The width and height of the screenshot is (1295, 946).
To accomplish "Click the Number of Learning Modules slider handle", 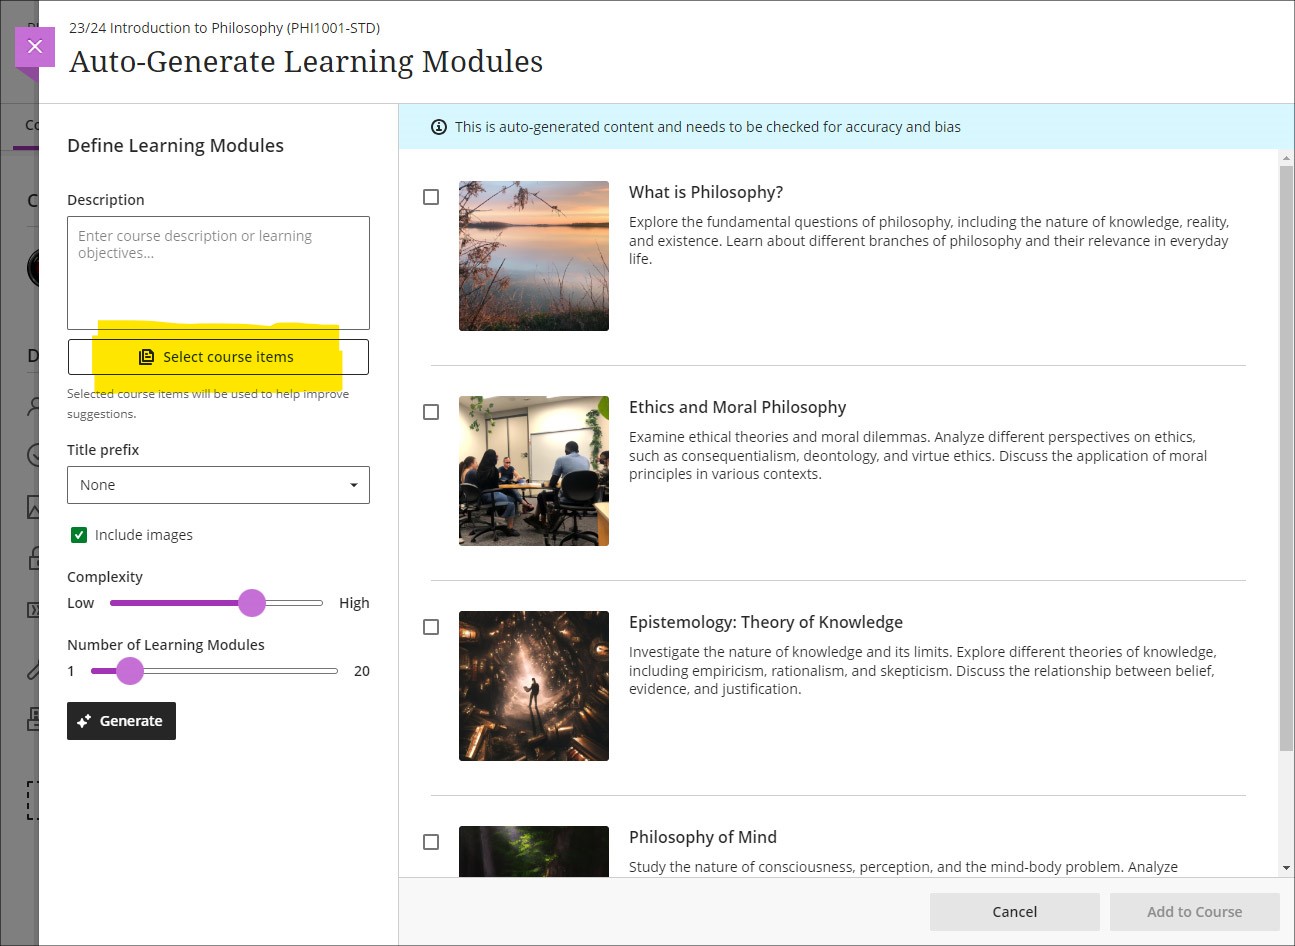I will (130, 671).
